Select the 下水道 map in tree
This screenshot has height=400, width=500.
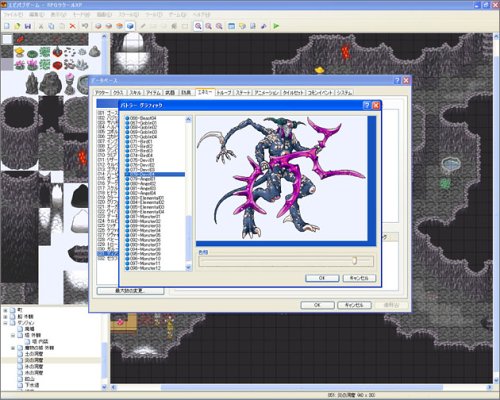pos(32,385)
